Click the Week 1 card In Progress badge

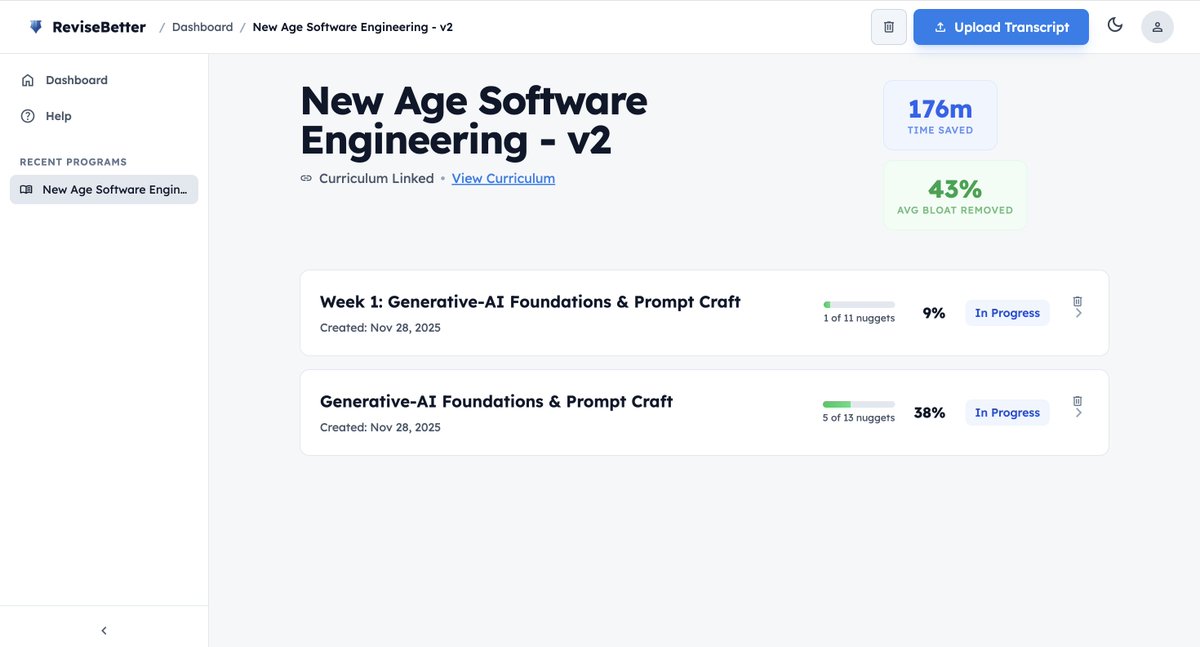coord(1007,313)
